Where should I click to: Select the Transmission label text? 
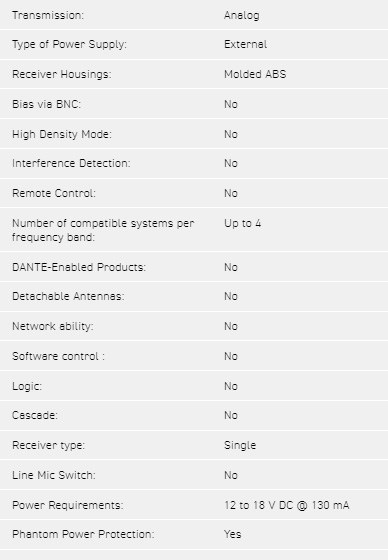[x=48, y=15]
